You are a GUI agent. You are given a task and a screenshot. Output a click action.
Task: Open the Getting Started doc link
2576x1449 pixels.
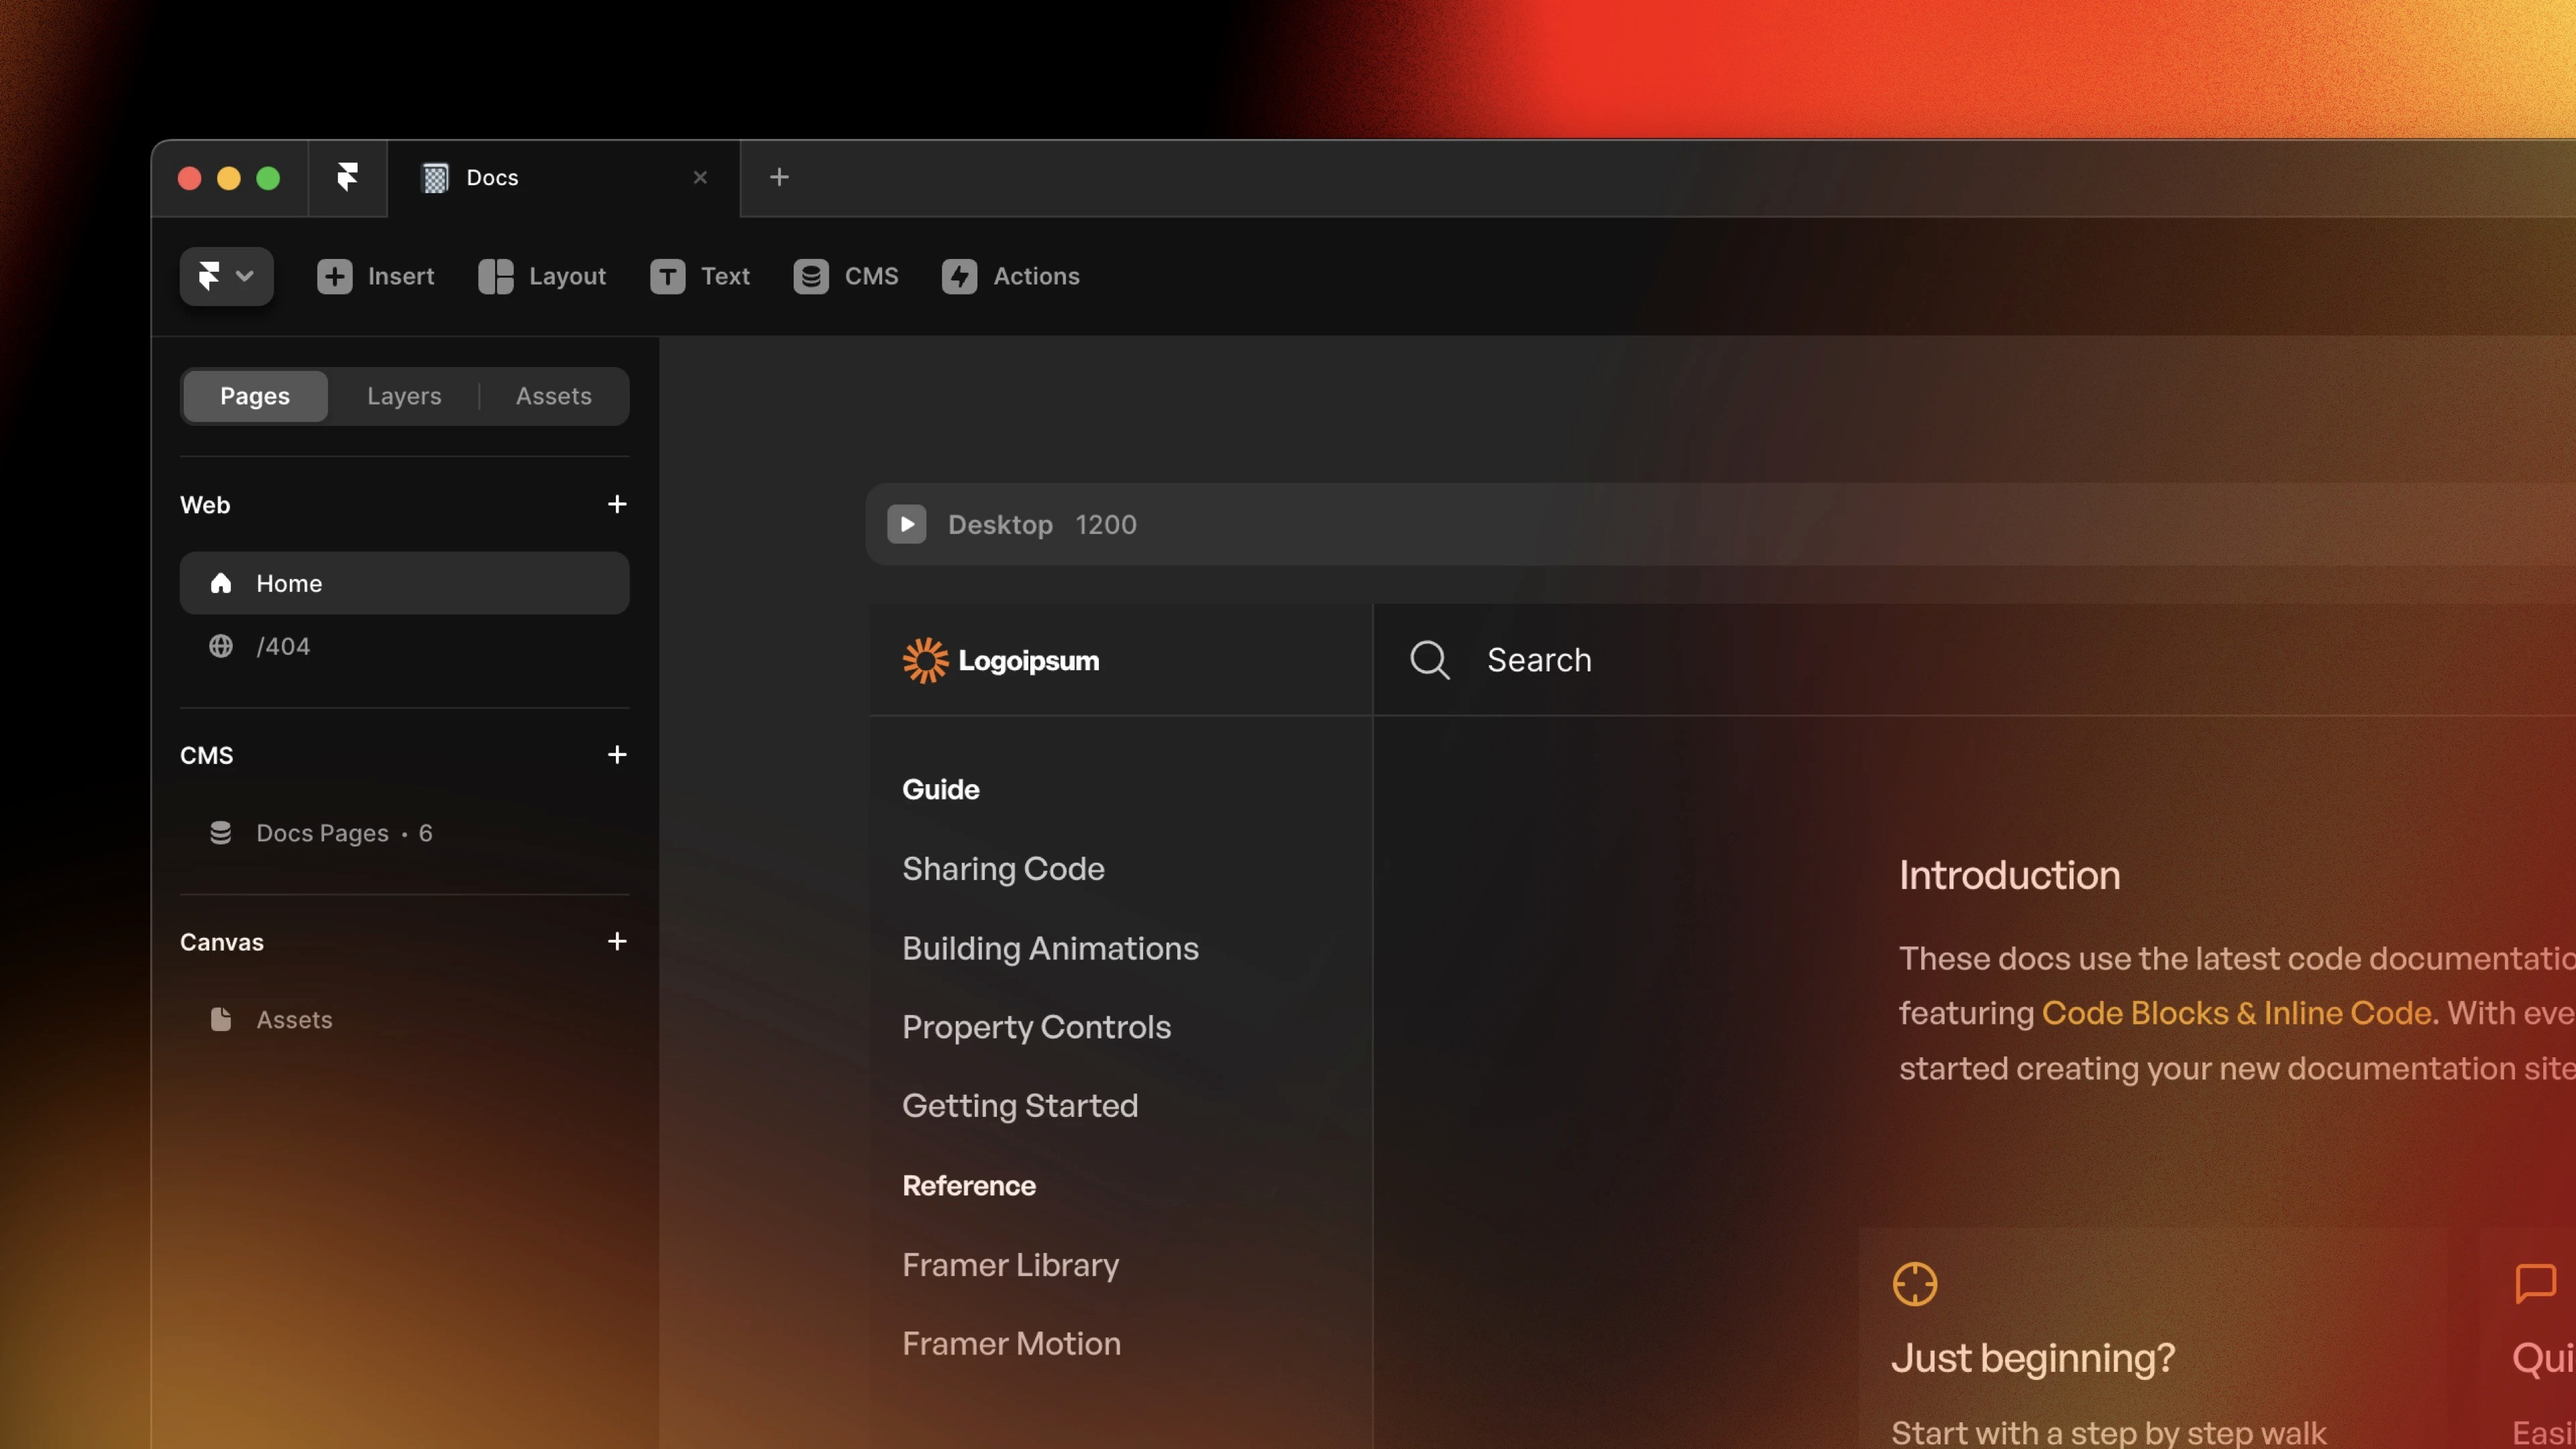point(1020,1106)
